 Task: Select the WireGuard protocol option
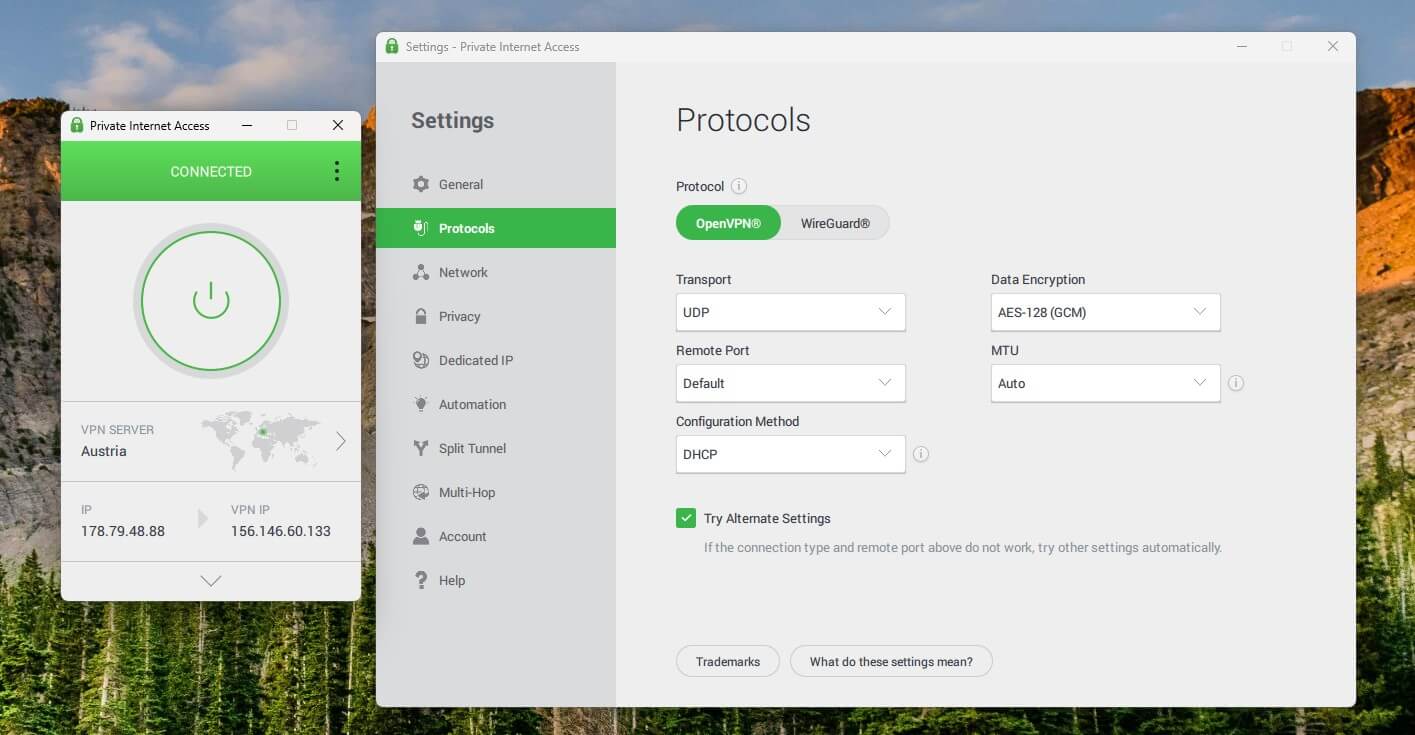[x=835, y=222]
